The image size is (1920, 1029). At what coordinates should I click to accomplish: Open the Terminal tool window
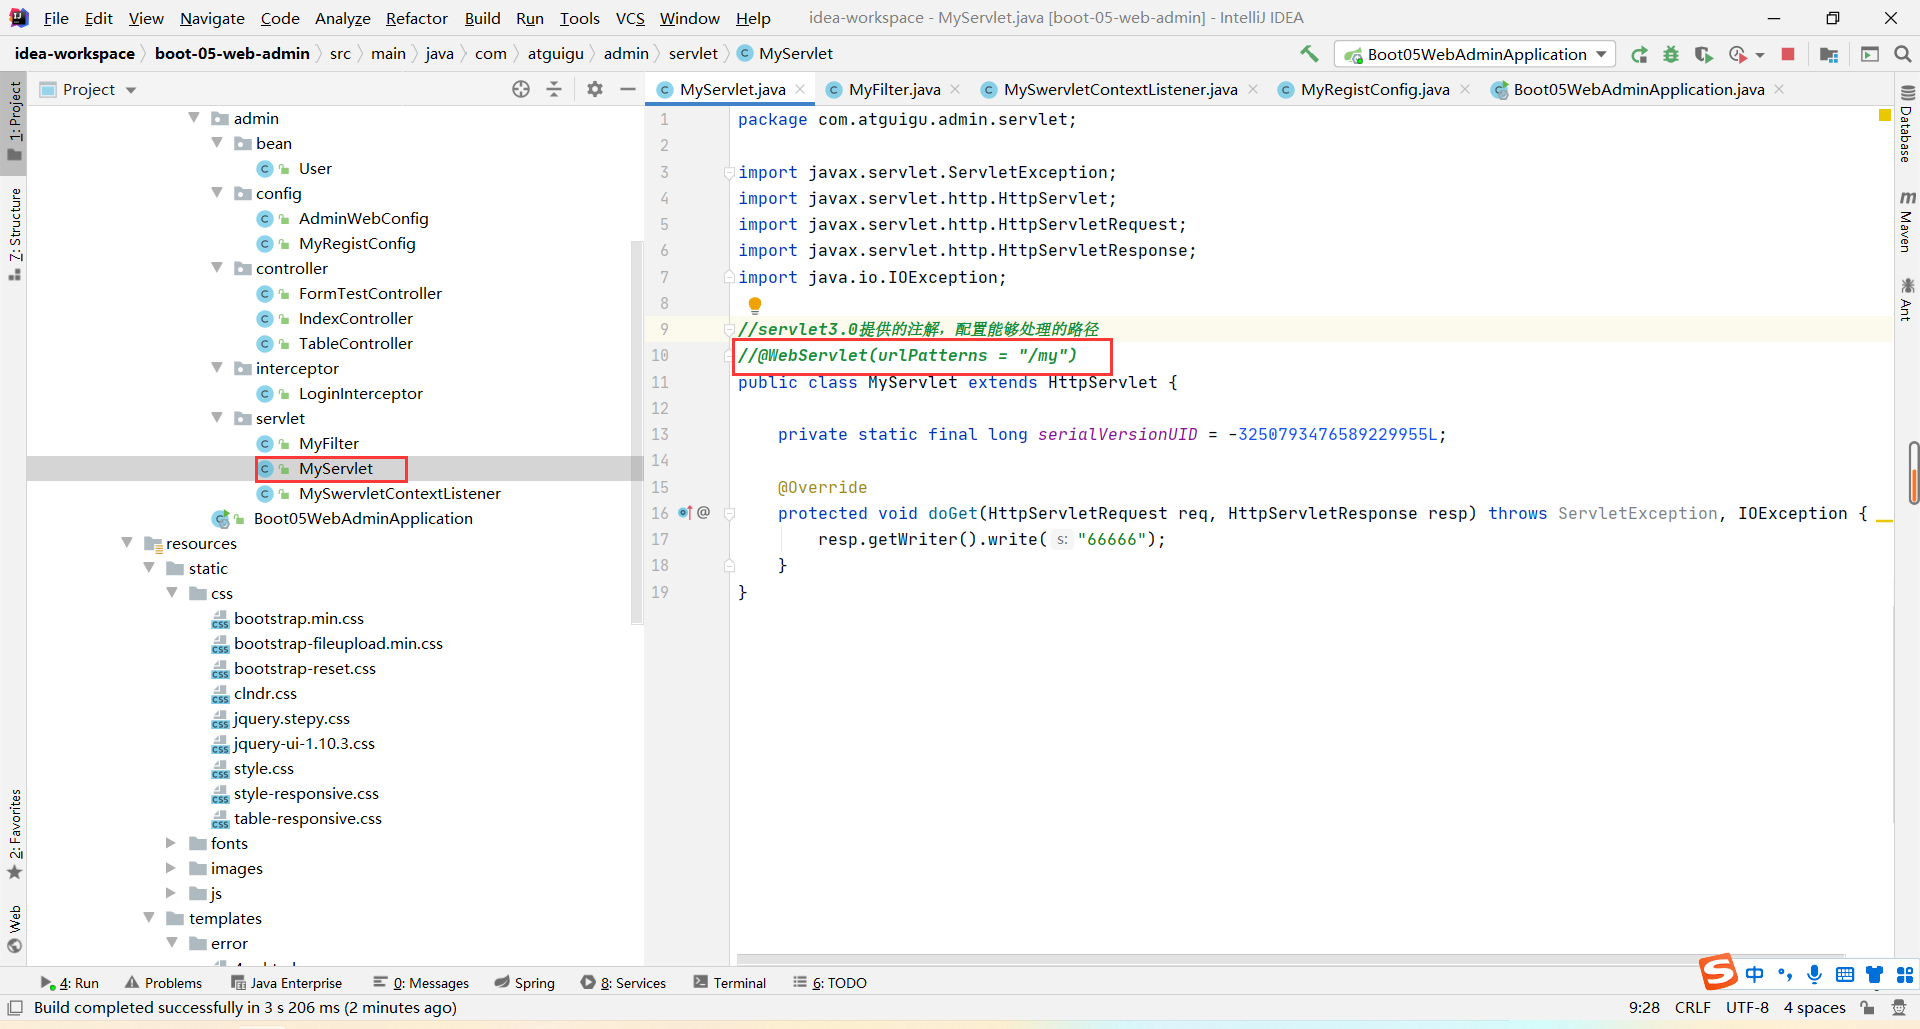coord(730,983)
